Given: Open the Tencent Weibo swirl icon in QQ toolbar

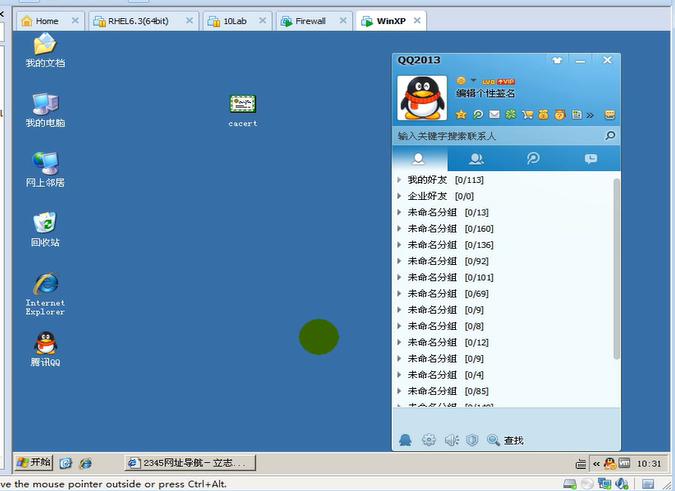Looking at the screenshot, I should click(478, 114).
